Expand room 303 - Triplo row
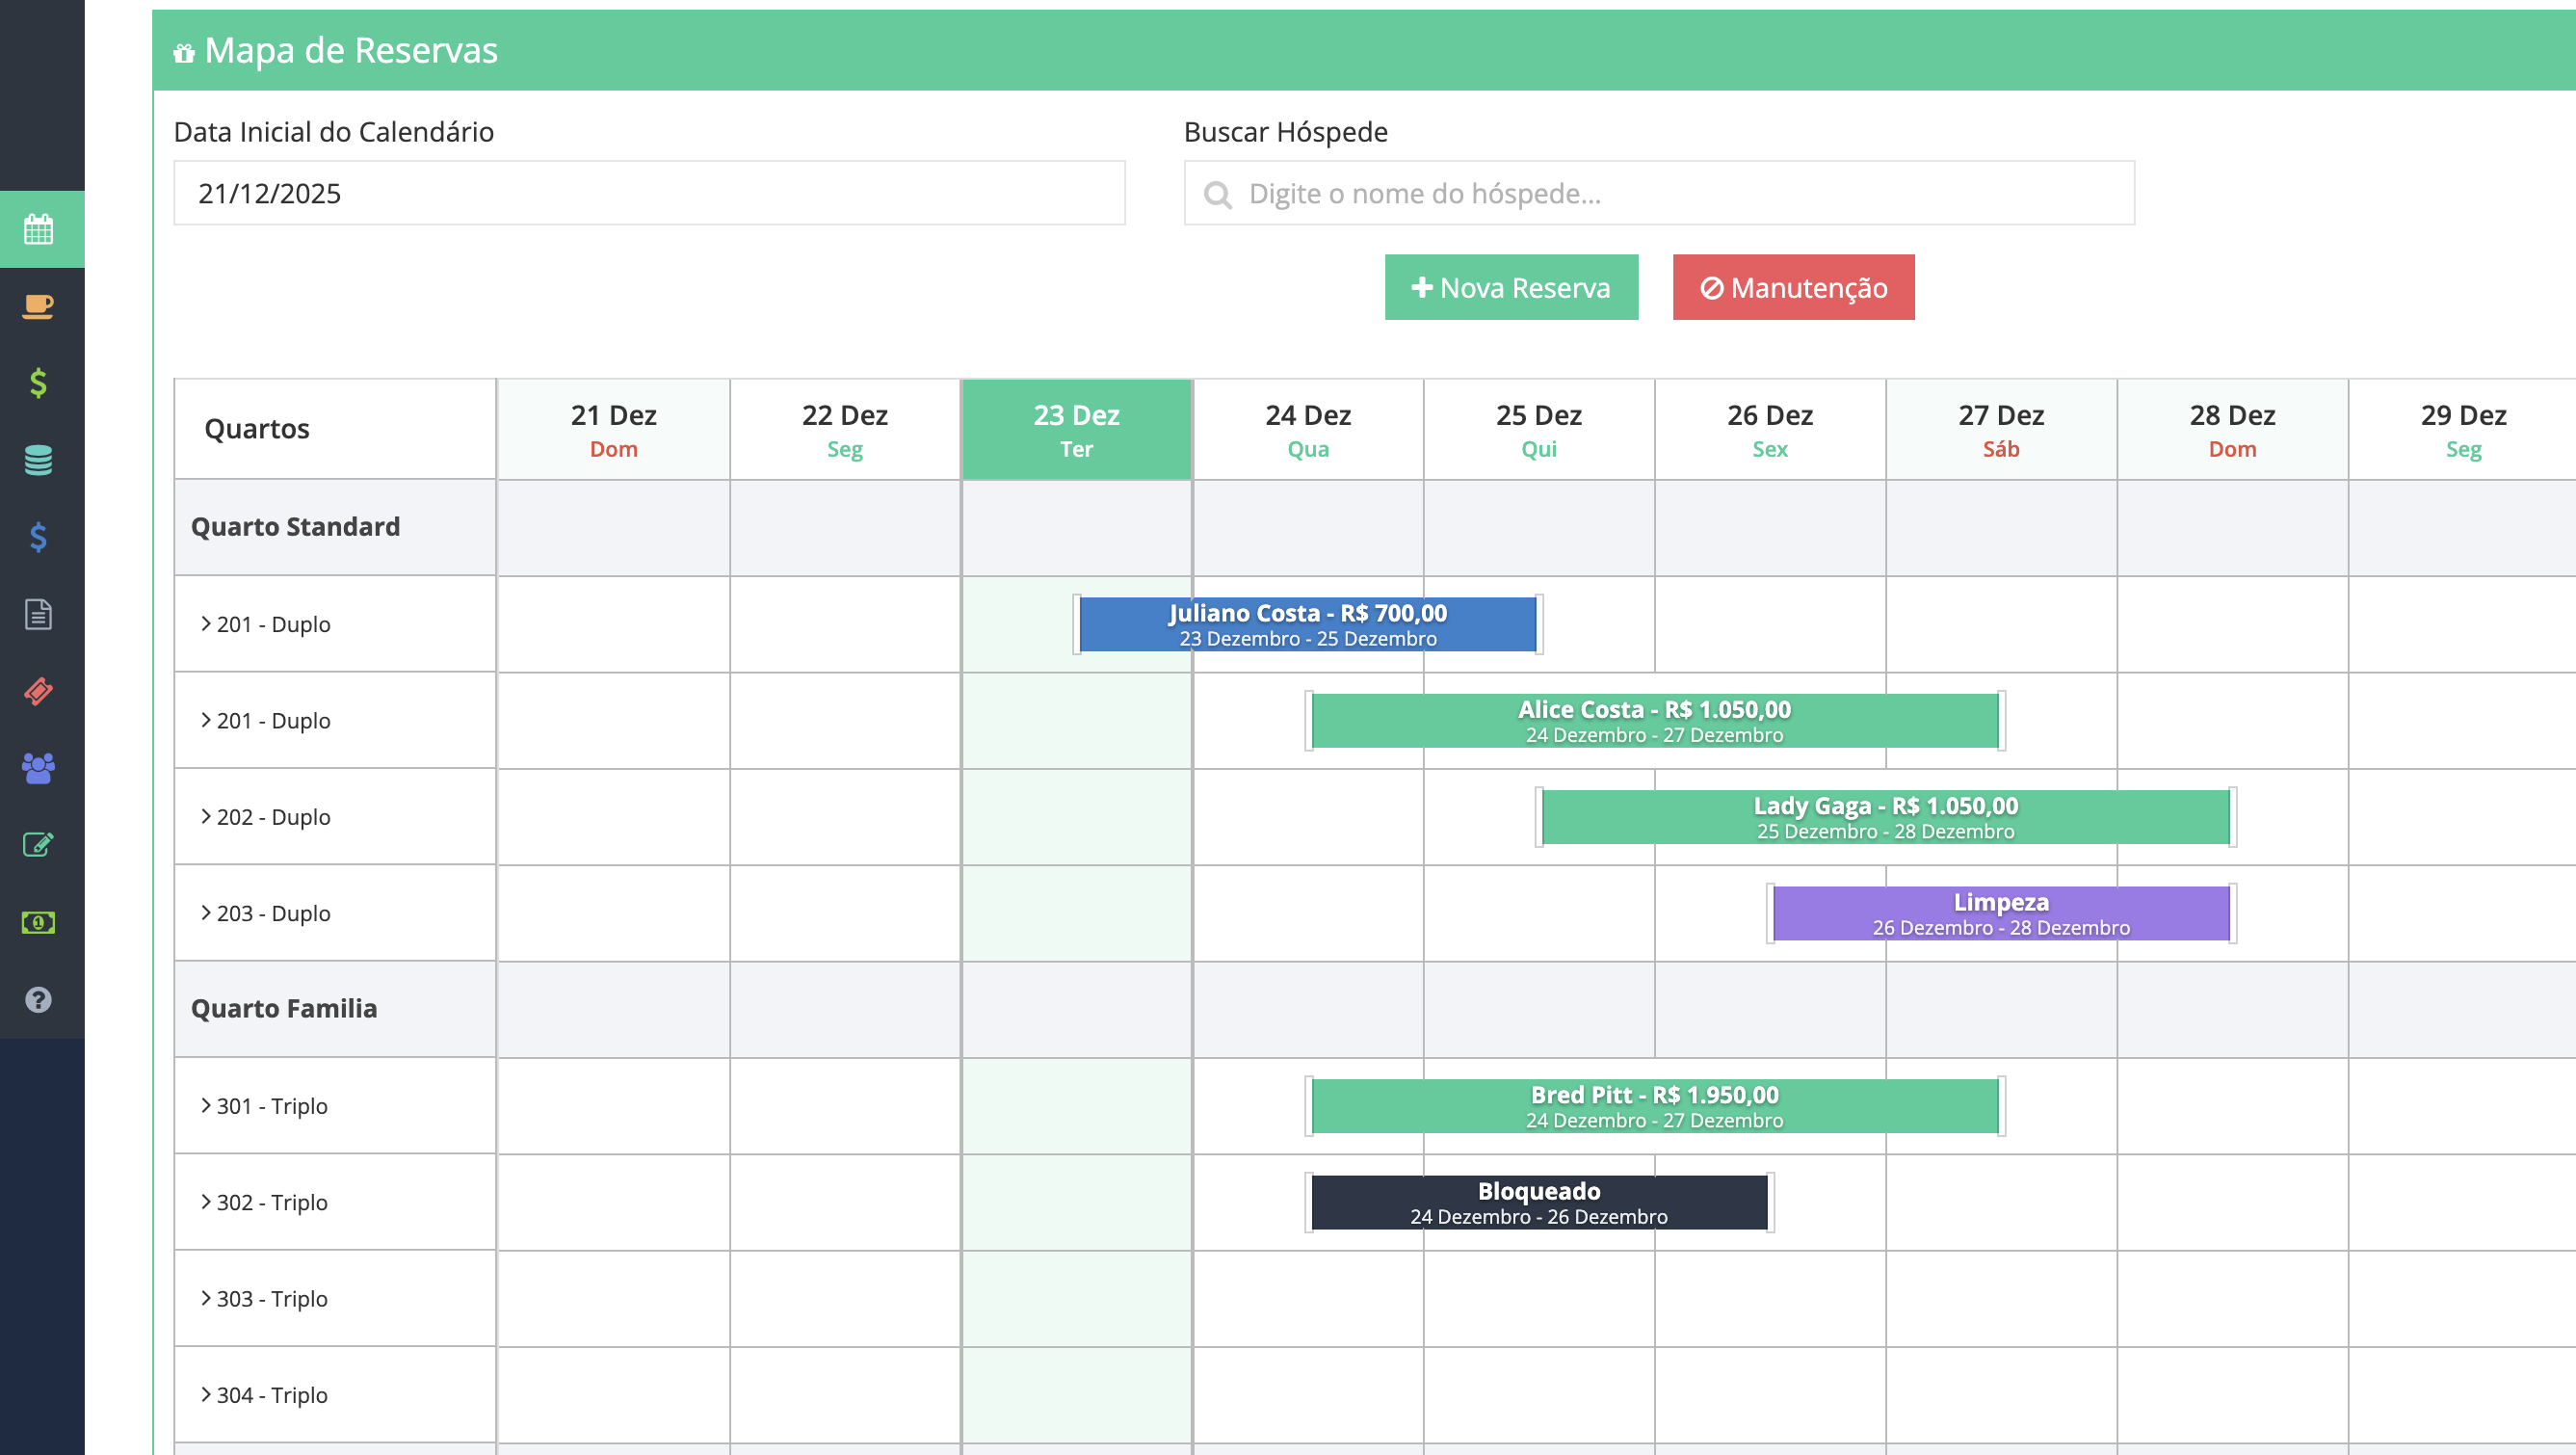Image resolution: width=2576 pixels, height=1455 pixels. pos(206,1298)
